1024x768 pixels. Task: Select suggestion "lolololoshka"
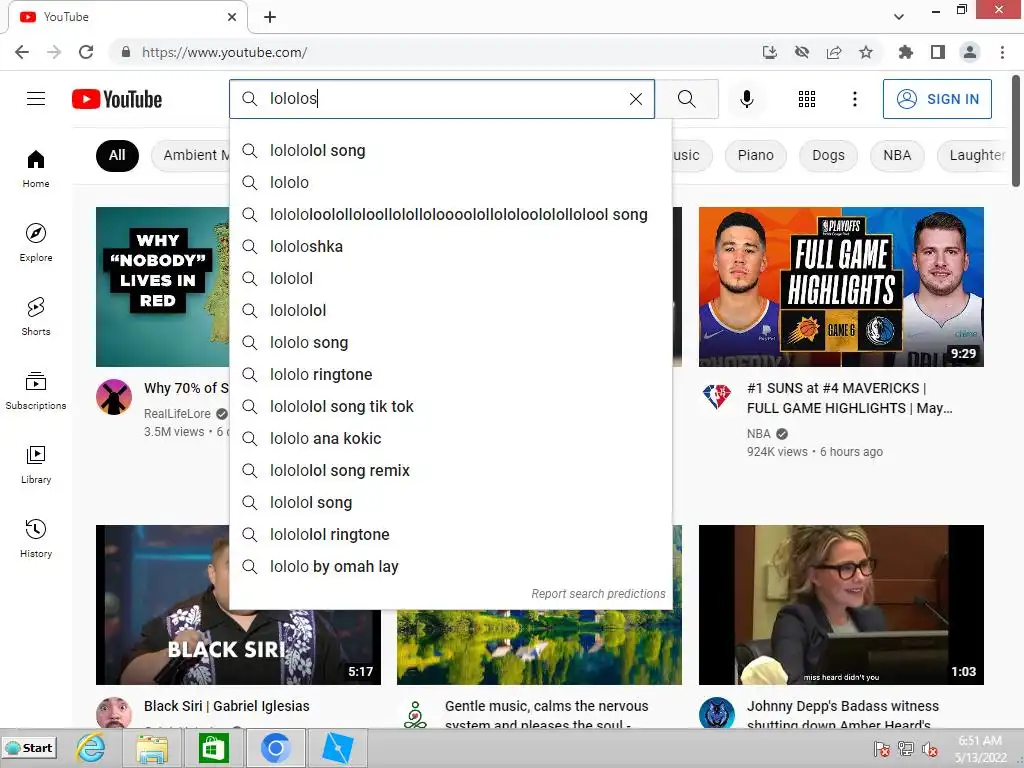(x=451, y=247)
